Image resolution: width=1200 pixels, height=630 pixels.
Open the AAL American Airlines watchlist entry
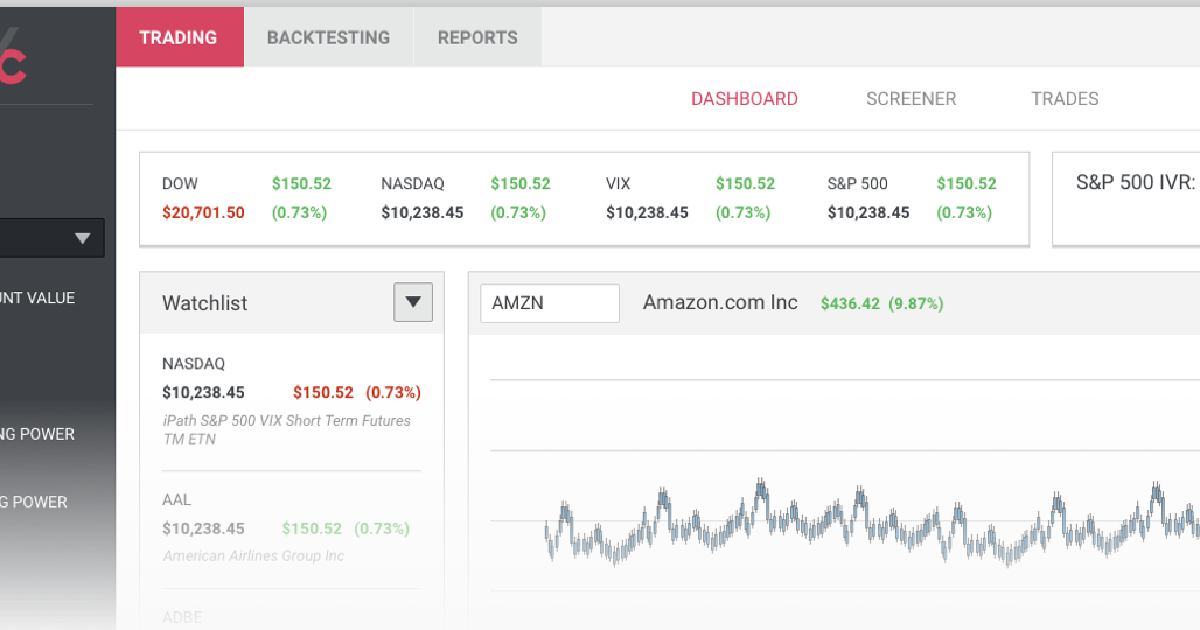click(x=290, y=525)
